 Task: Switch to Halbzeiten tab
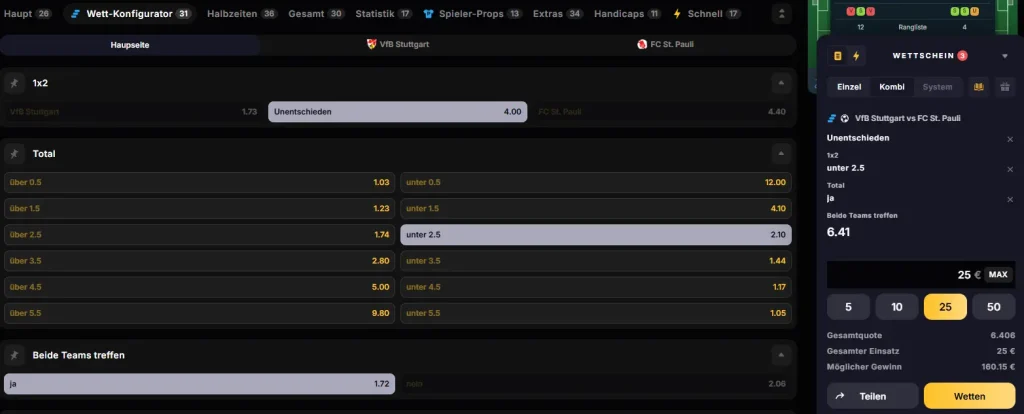coord(242,14)
